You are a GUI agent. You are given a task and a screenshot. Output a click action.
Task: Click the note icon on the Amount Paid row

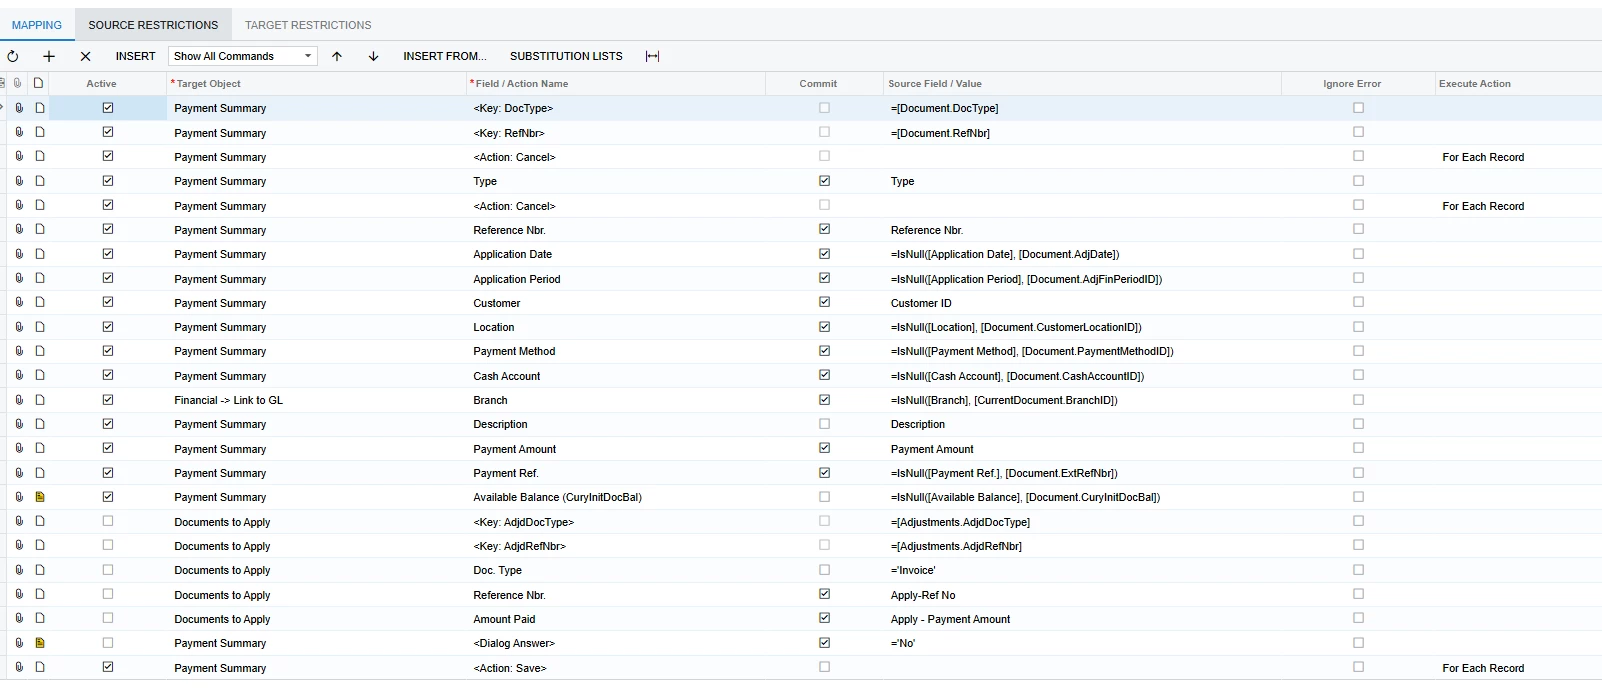click(x=40, y=618)
